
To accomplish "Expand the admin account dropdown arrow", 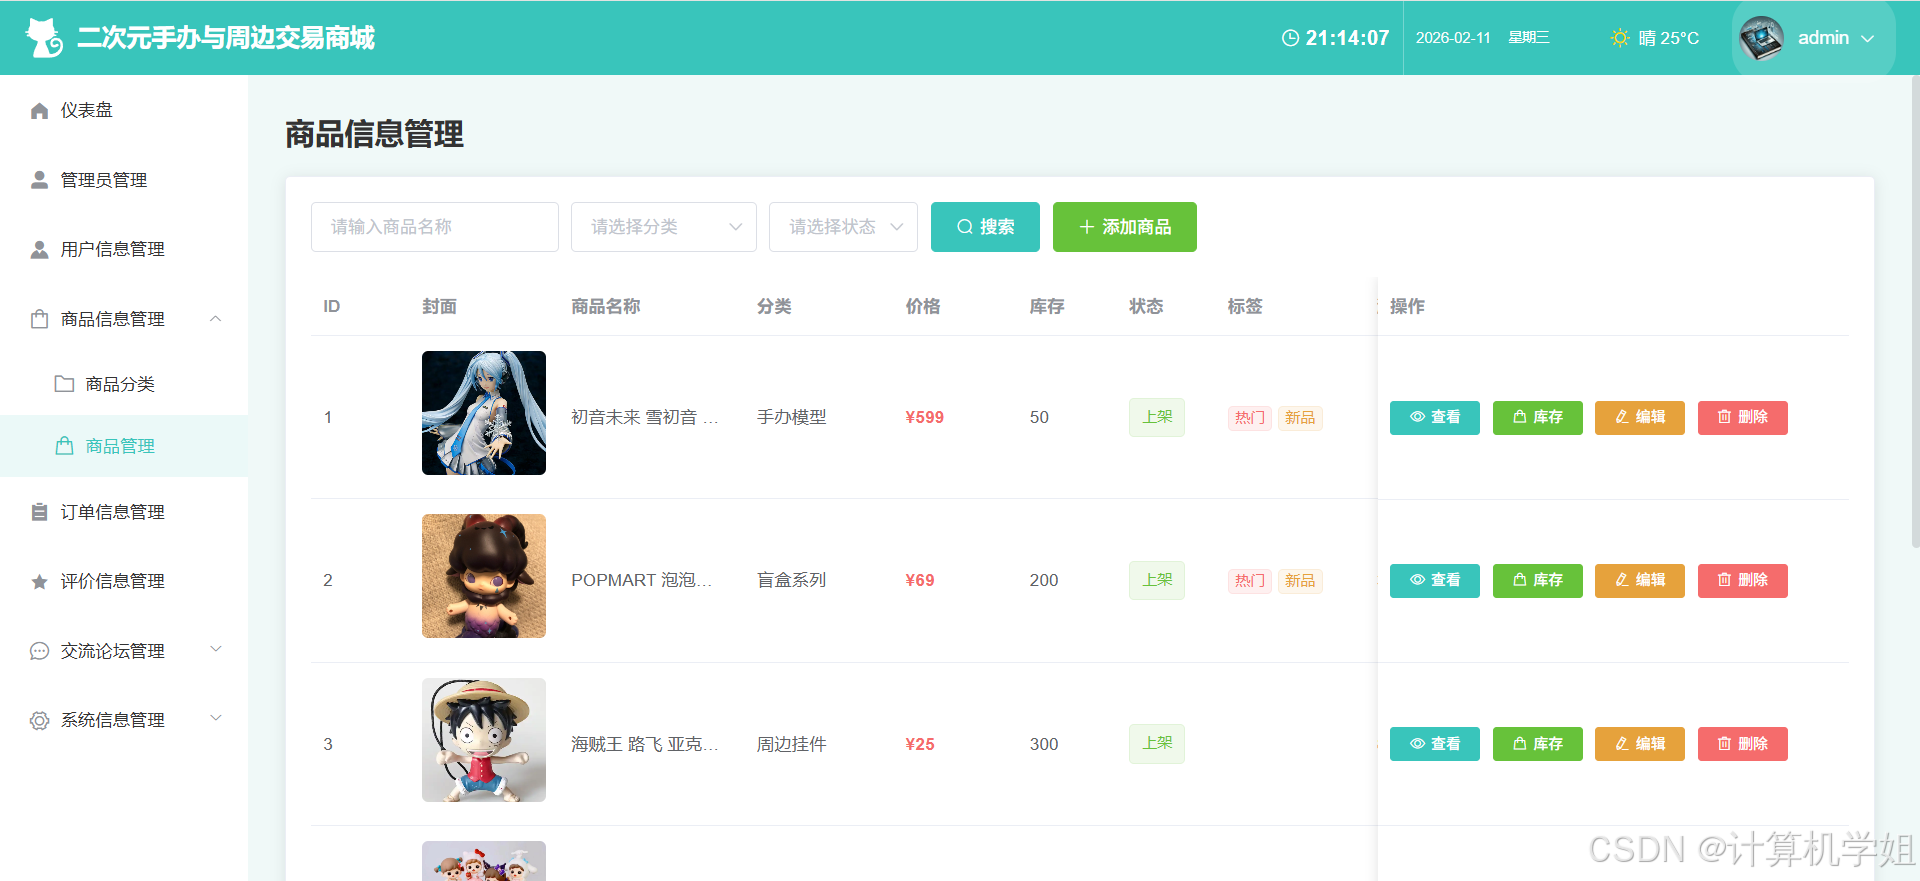I will (1867, 38).
